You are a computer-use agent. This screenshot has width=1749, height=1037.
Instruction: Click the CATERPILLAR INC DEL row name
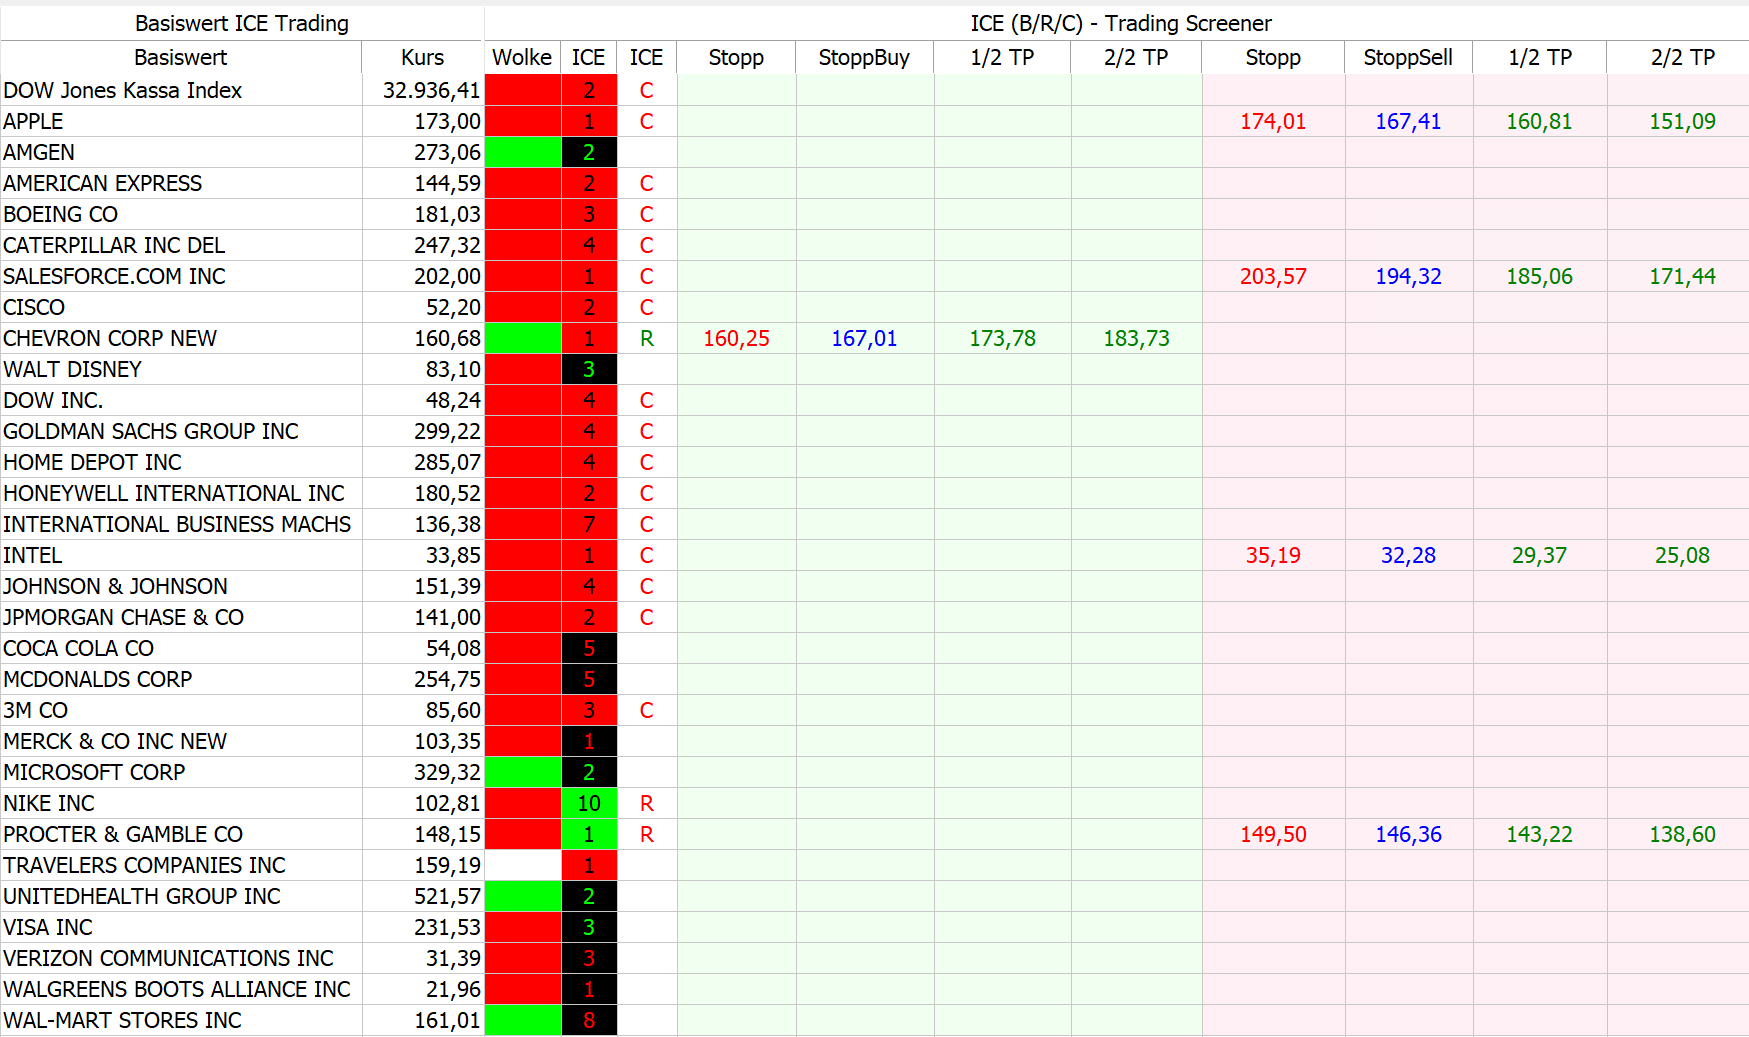pos(114,245)
